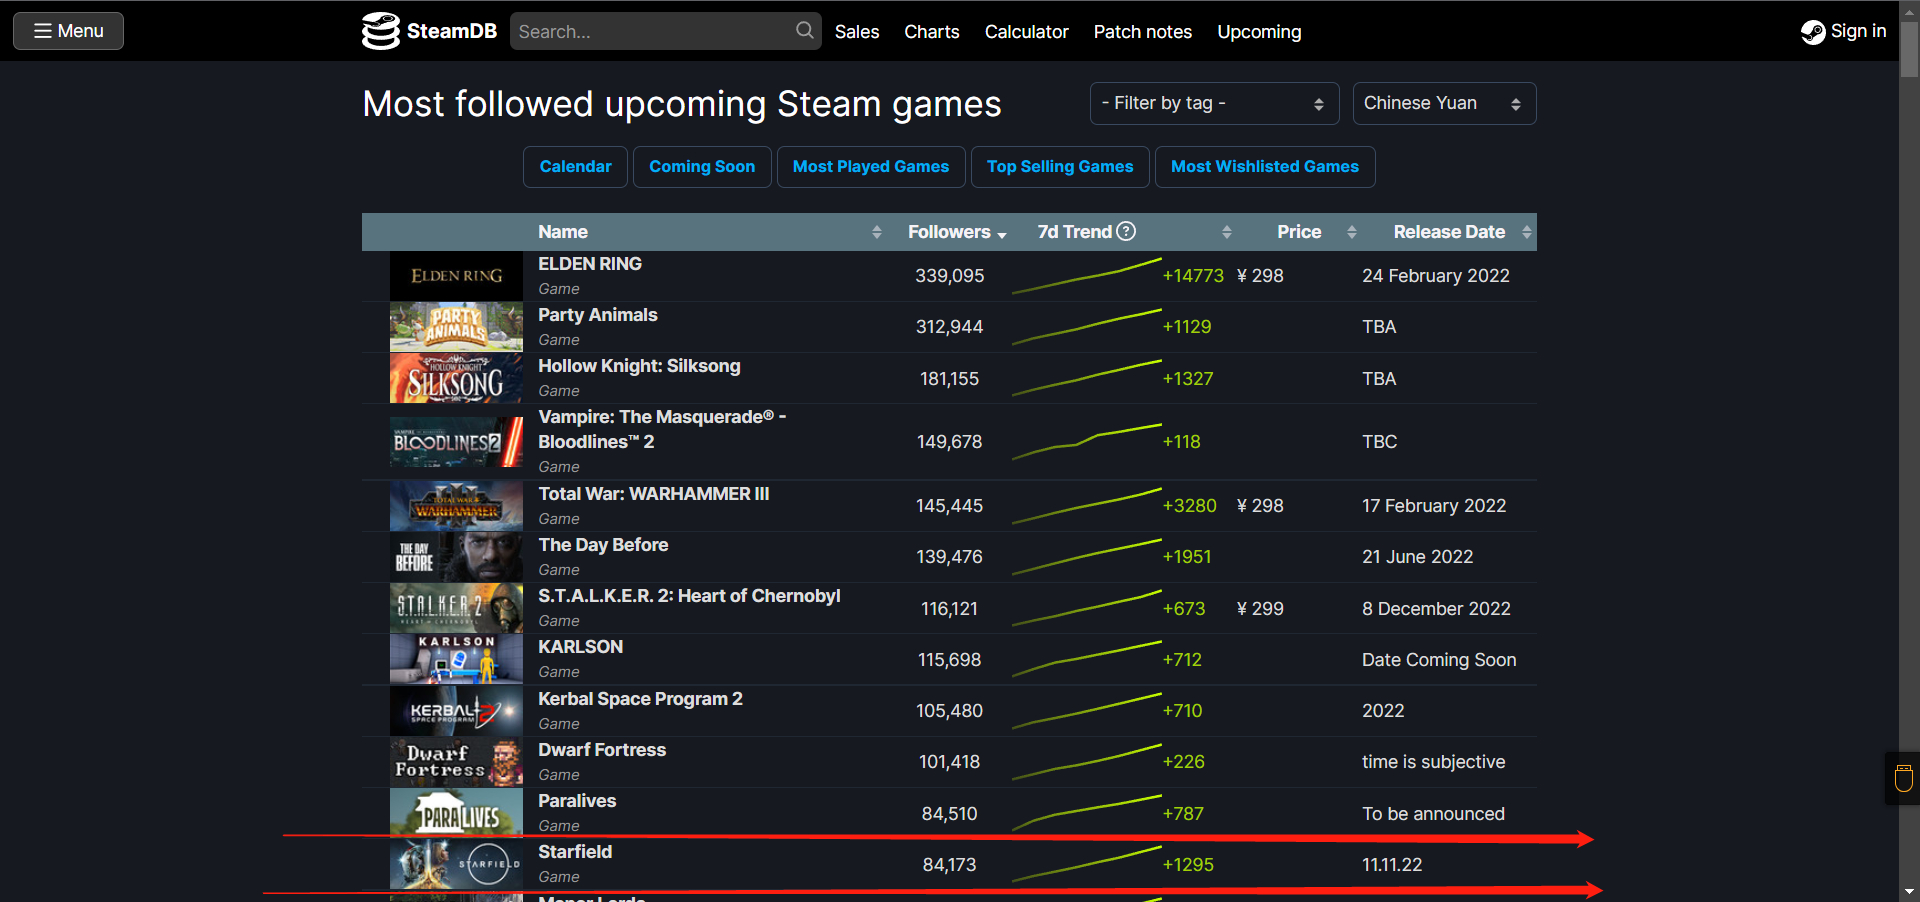Select release date 8 December 2022
This screenshot has width=1920, height=902.
pos(1436,609)
